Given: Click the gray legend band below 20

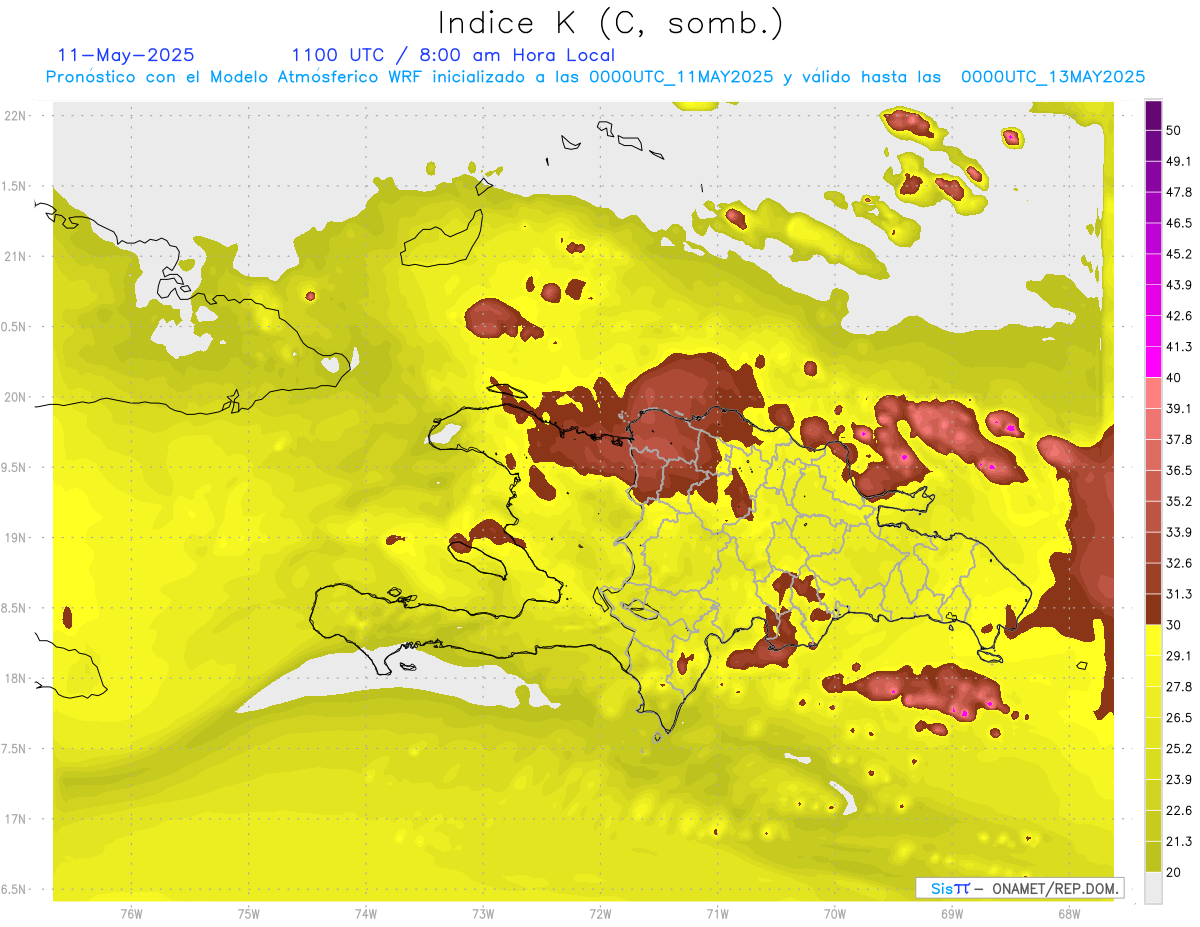Looking at the screenshot, I should (1153, 887).
